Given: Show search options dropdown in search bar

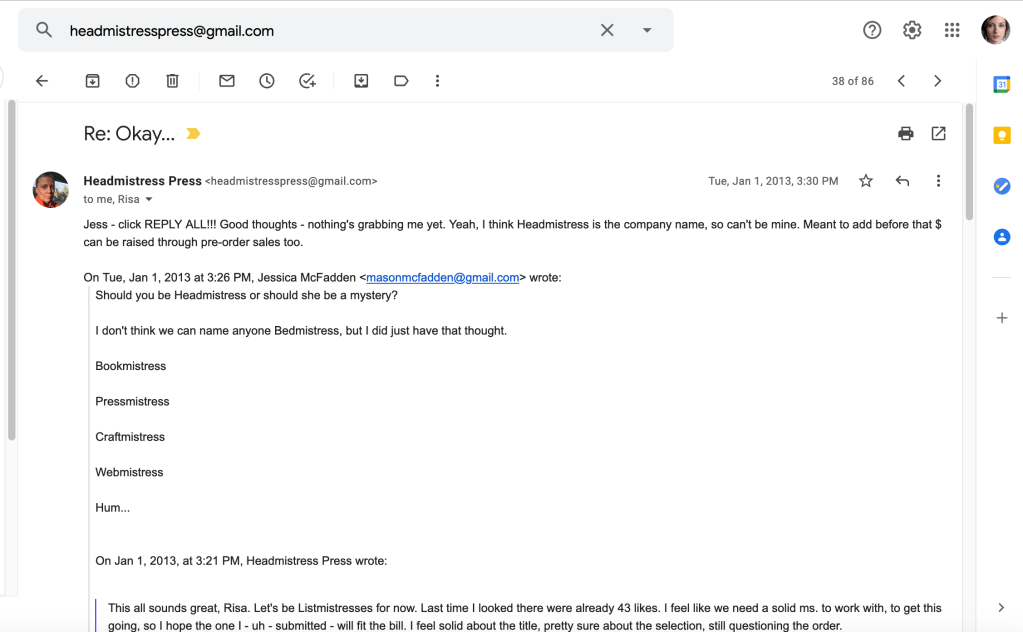Looking at the screenshot, I should click(647, 30).
